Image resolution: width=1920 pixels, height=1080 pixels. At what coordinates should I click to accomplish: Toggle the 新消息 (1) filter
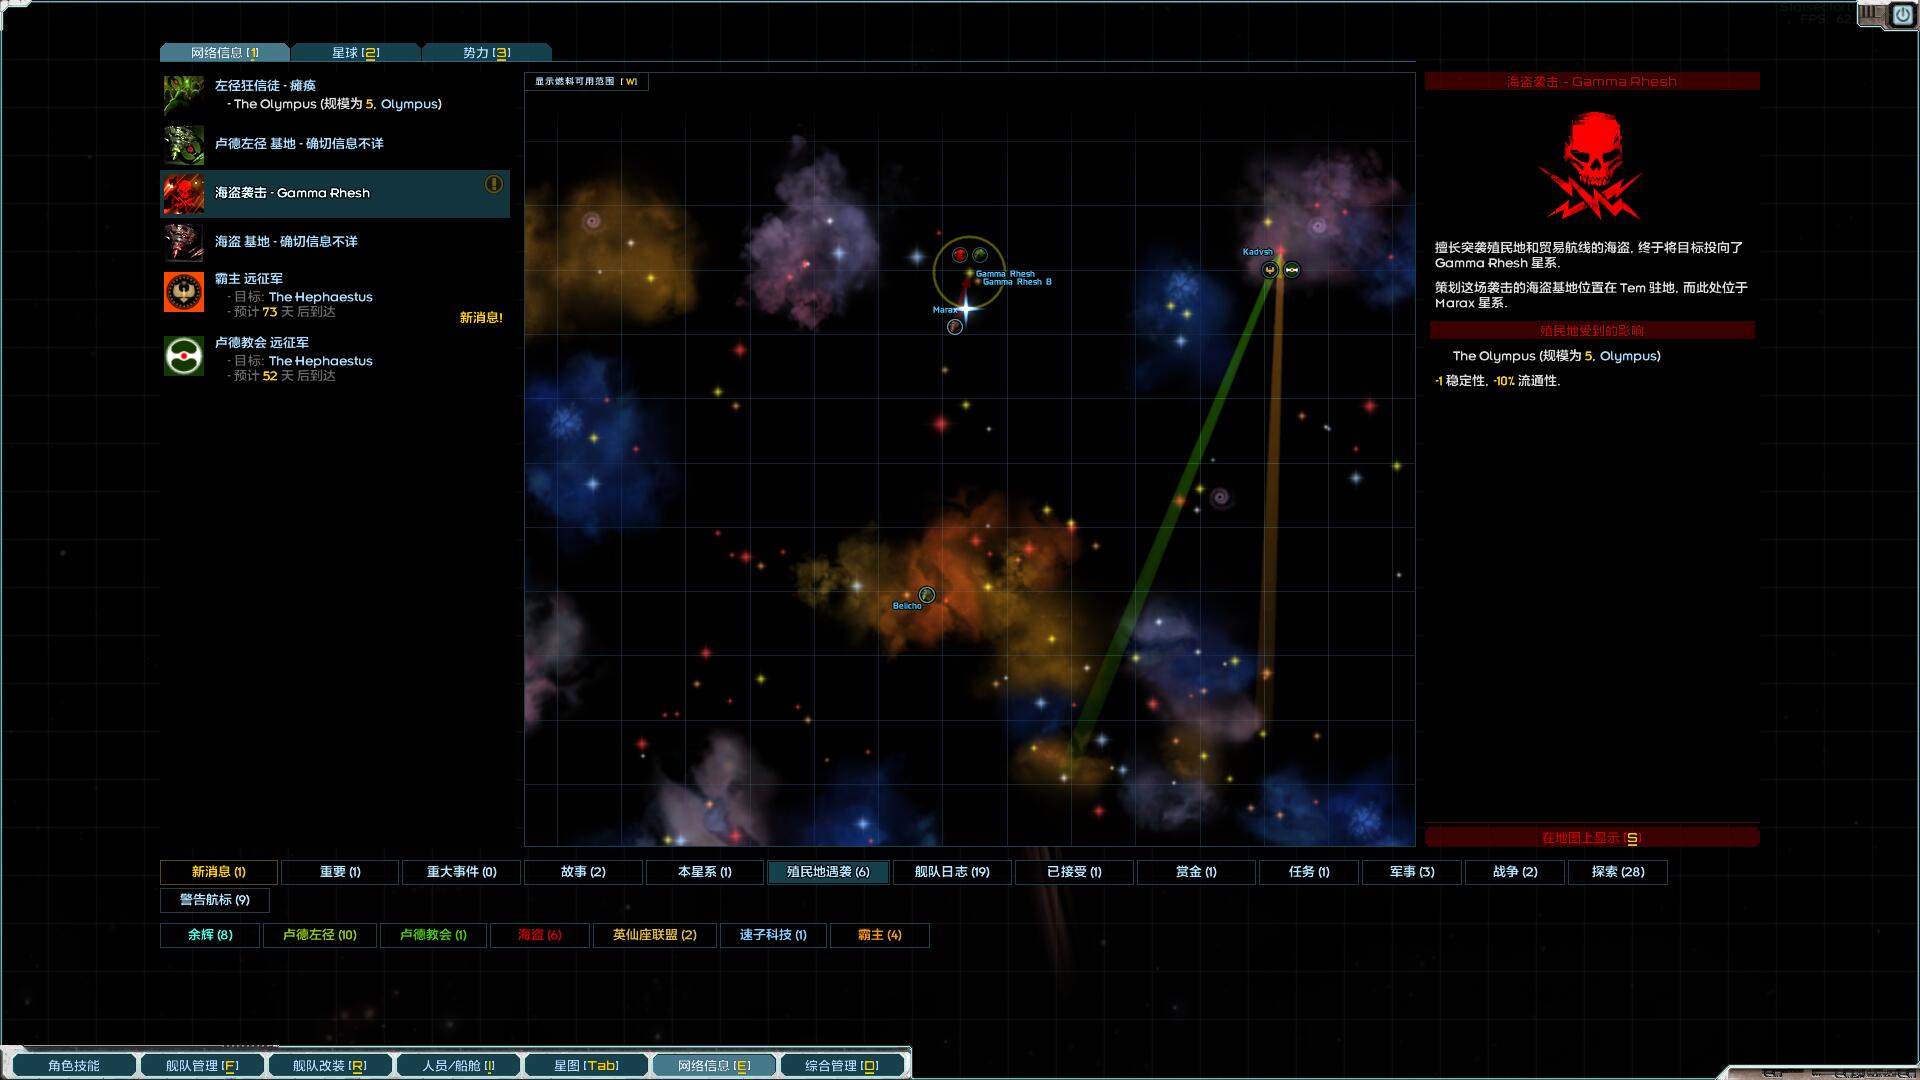219,872
